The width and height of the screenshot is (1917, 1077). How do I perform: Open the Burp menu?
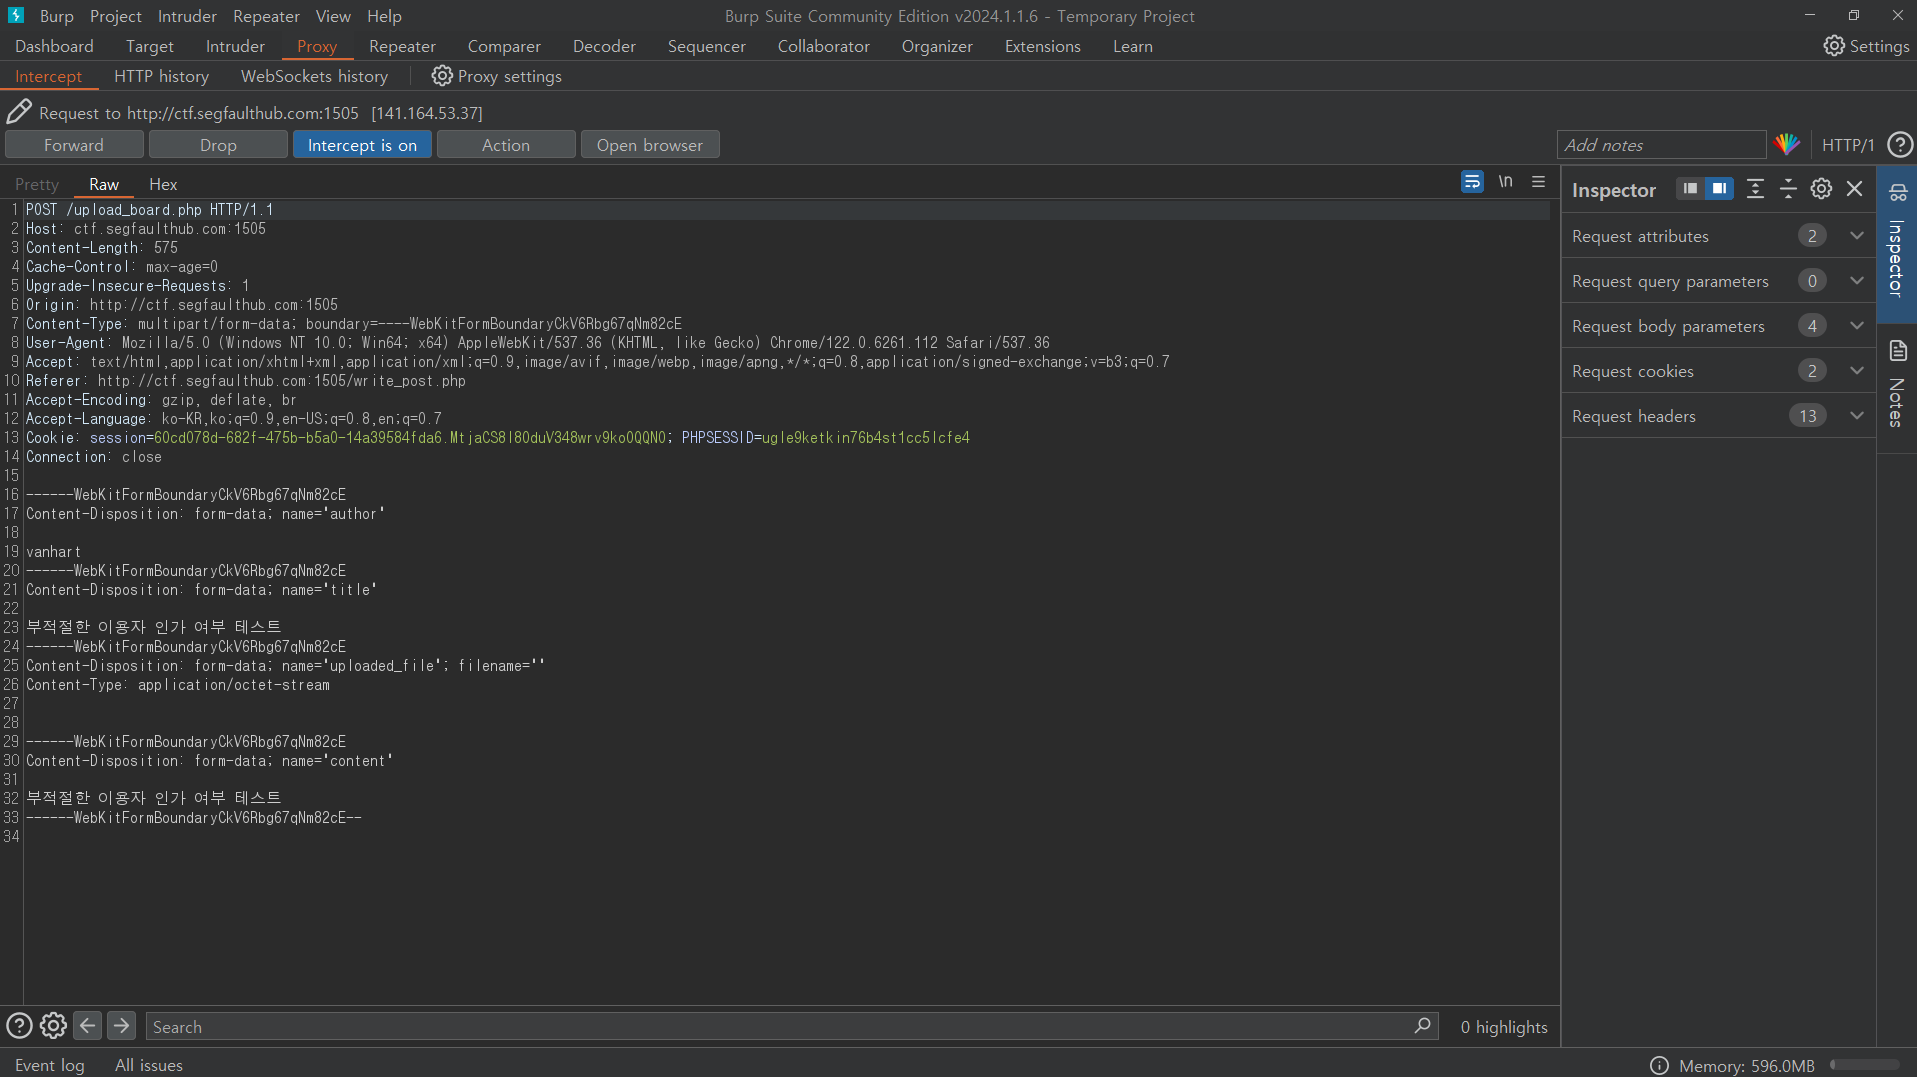(57, 16)
